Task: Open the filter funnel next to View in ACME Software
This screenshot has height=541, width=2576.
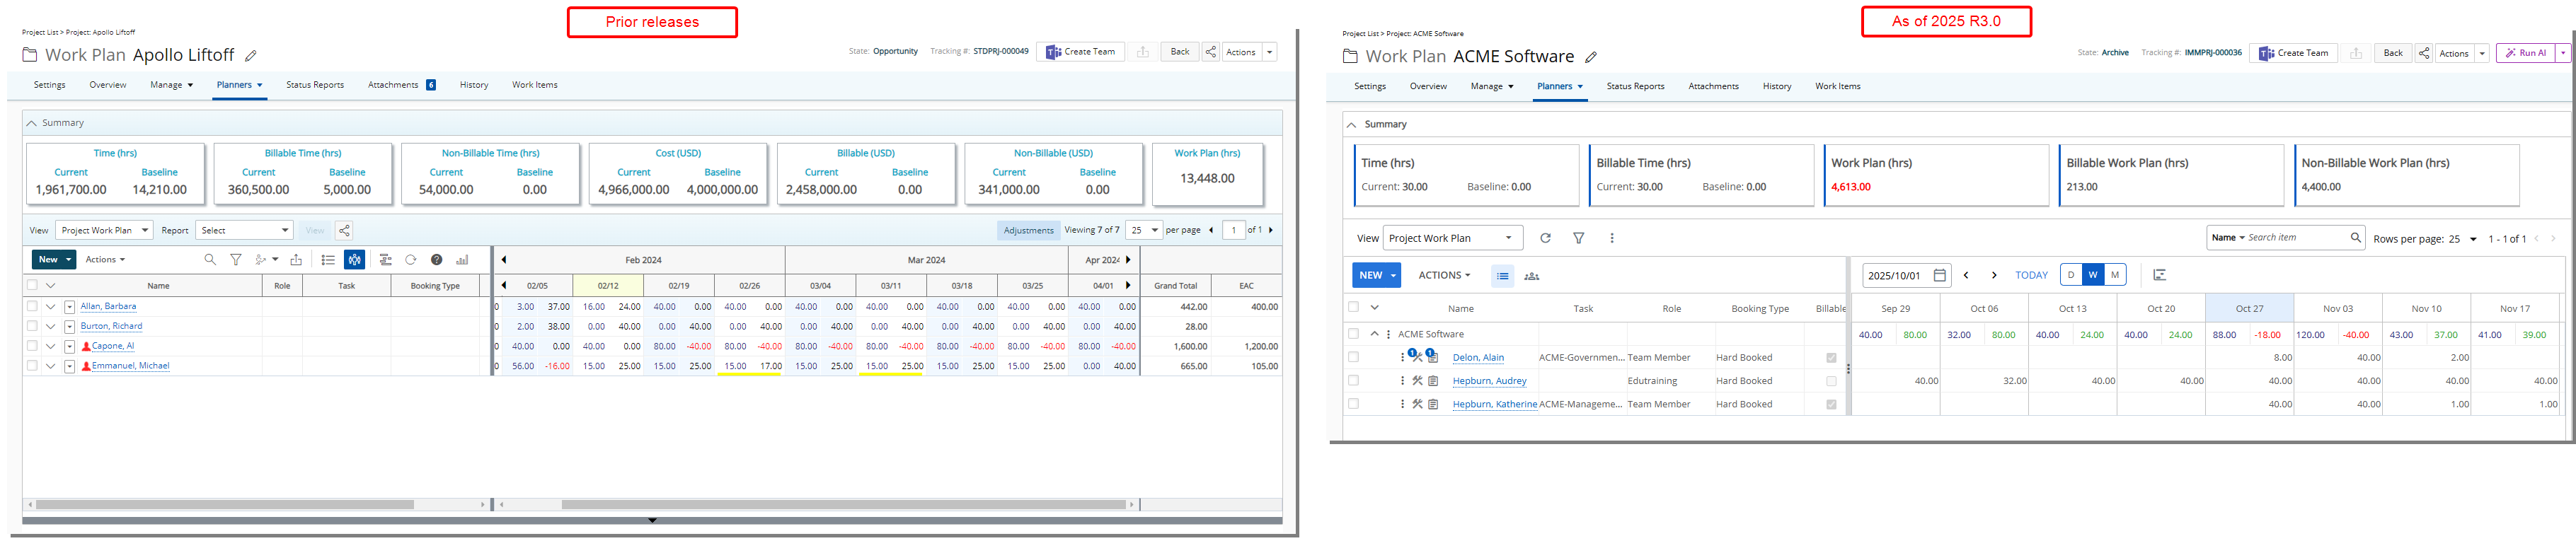Action: [1579, 238]
